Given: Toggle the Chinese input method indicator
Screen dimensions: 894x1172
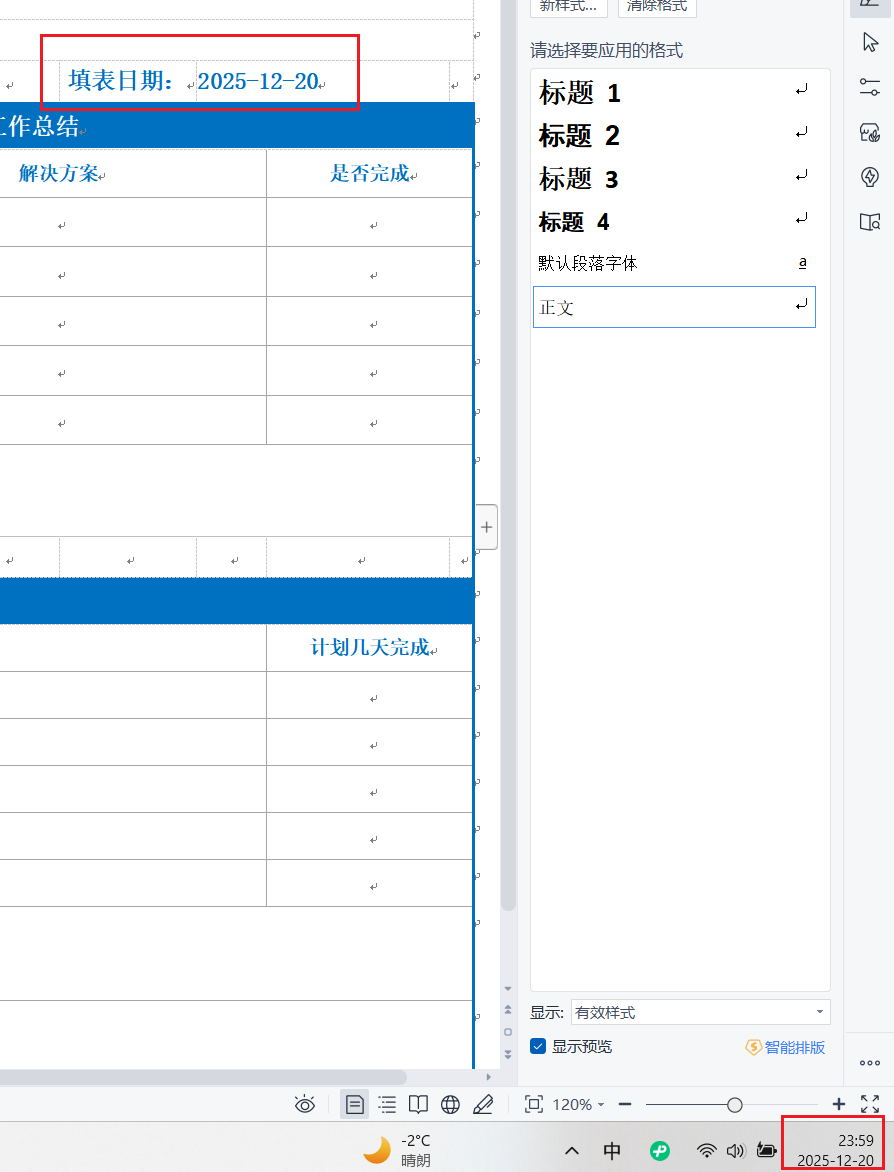Looking at the screenshot, I should [x=612, y=1150].
